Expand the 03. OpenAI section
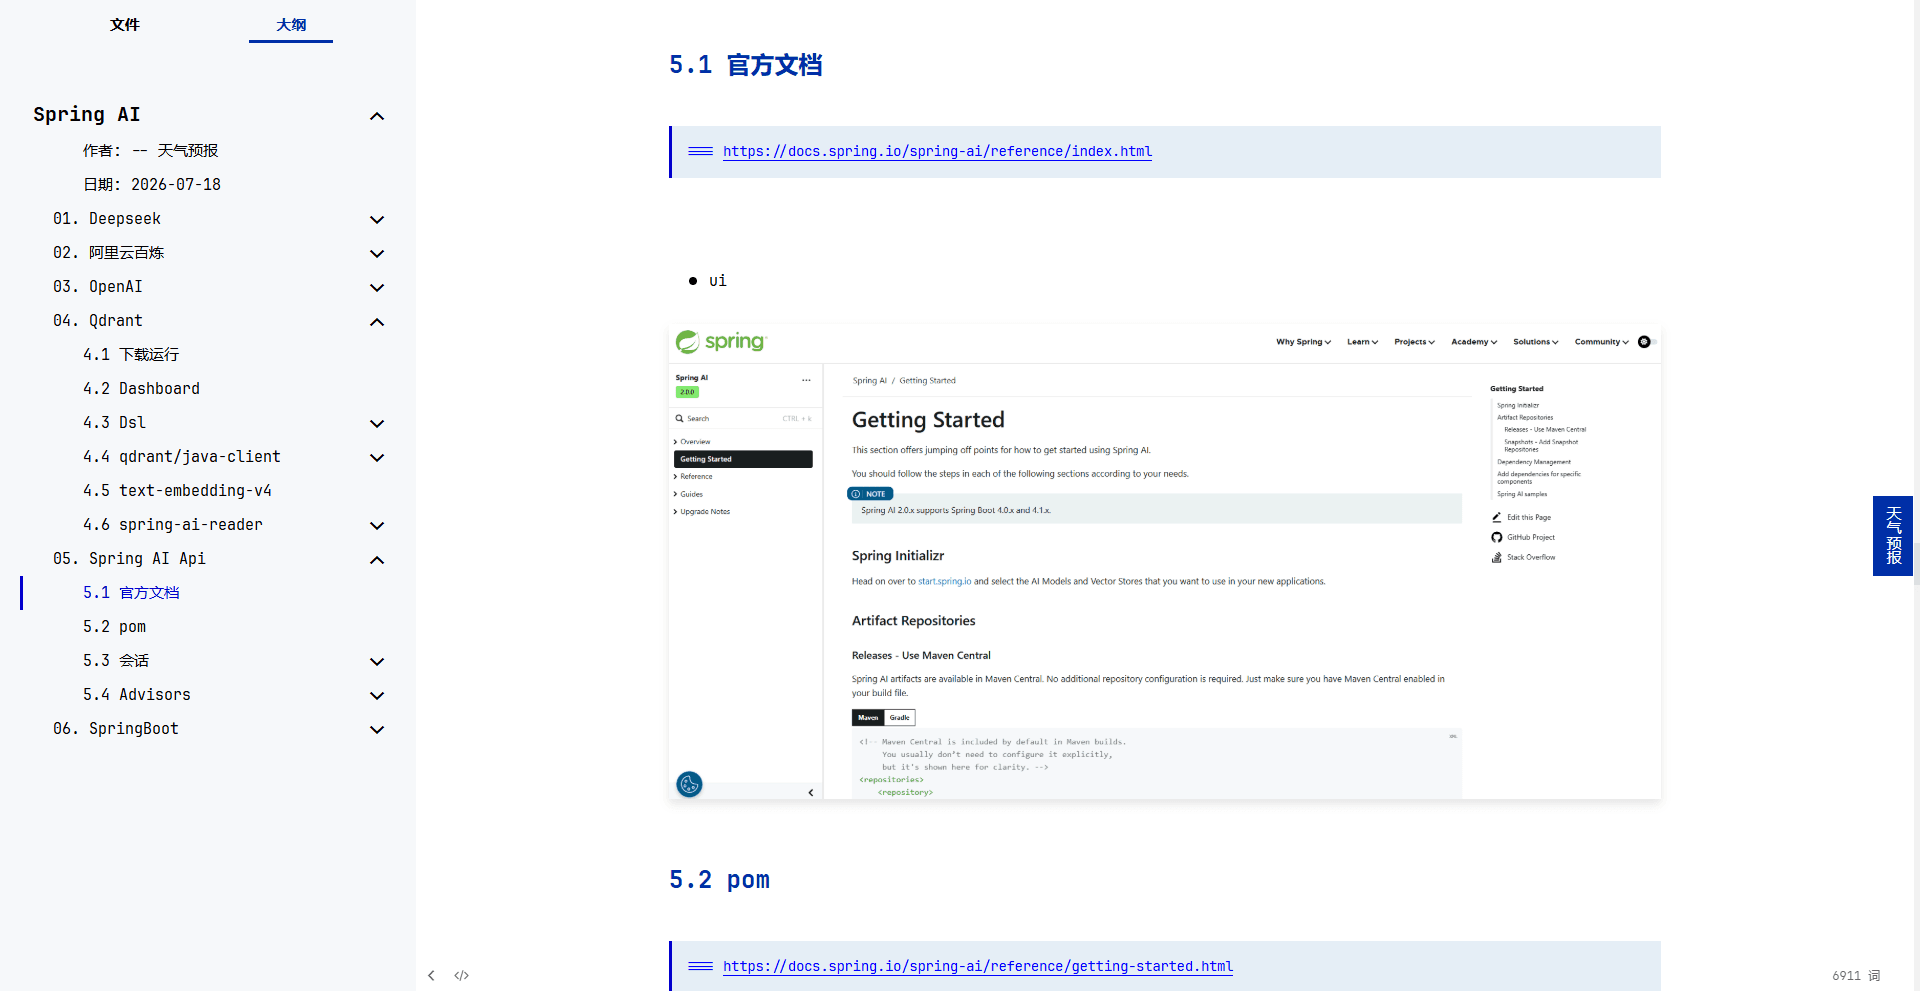This screenshot has height=991, width=1920. [x=377, y=287]
